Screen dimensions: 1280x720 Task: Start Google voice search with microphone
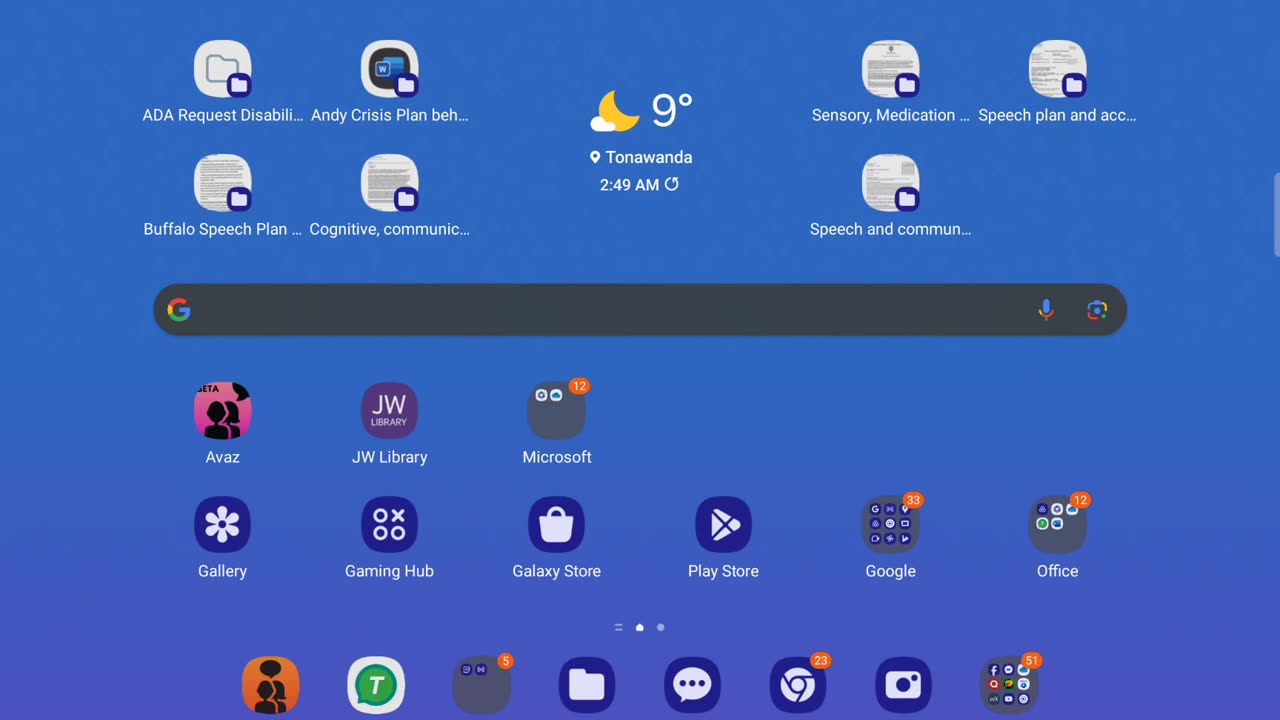pyautogui.click(x=1046, y=310)
